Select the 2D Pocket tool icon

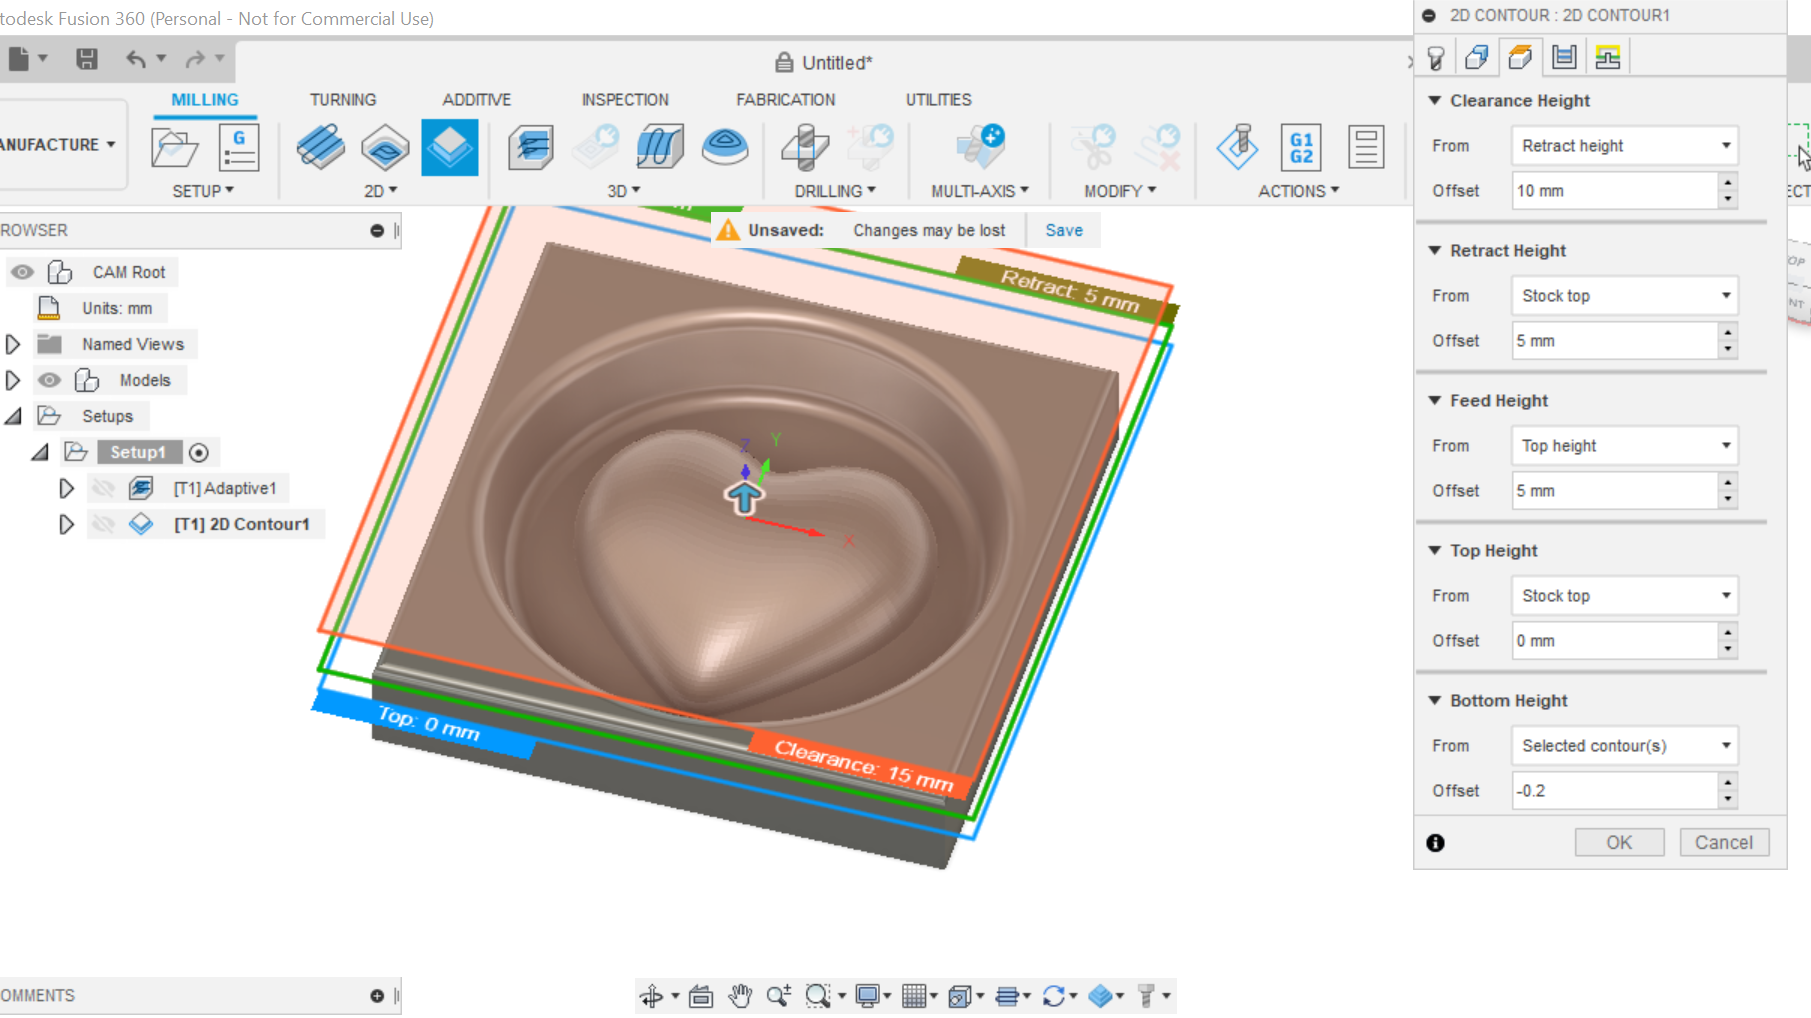[385, 147]
